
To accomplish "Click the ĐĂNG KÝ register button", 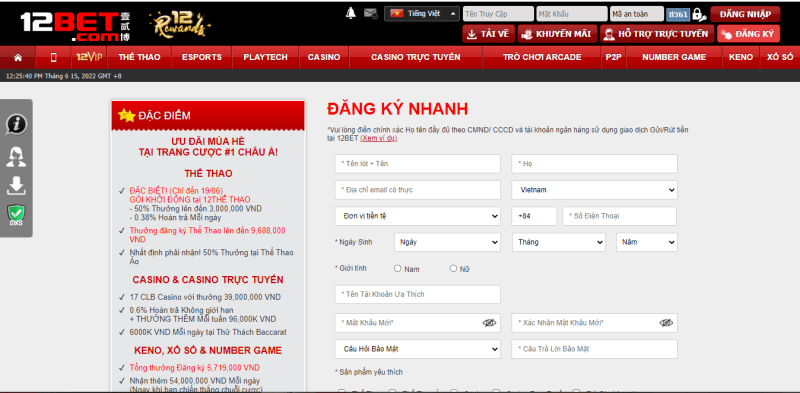I will pyautogui.click(x=748, y=34).
